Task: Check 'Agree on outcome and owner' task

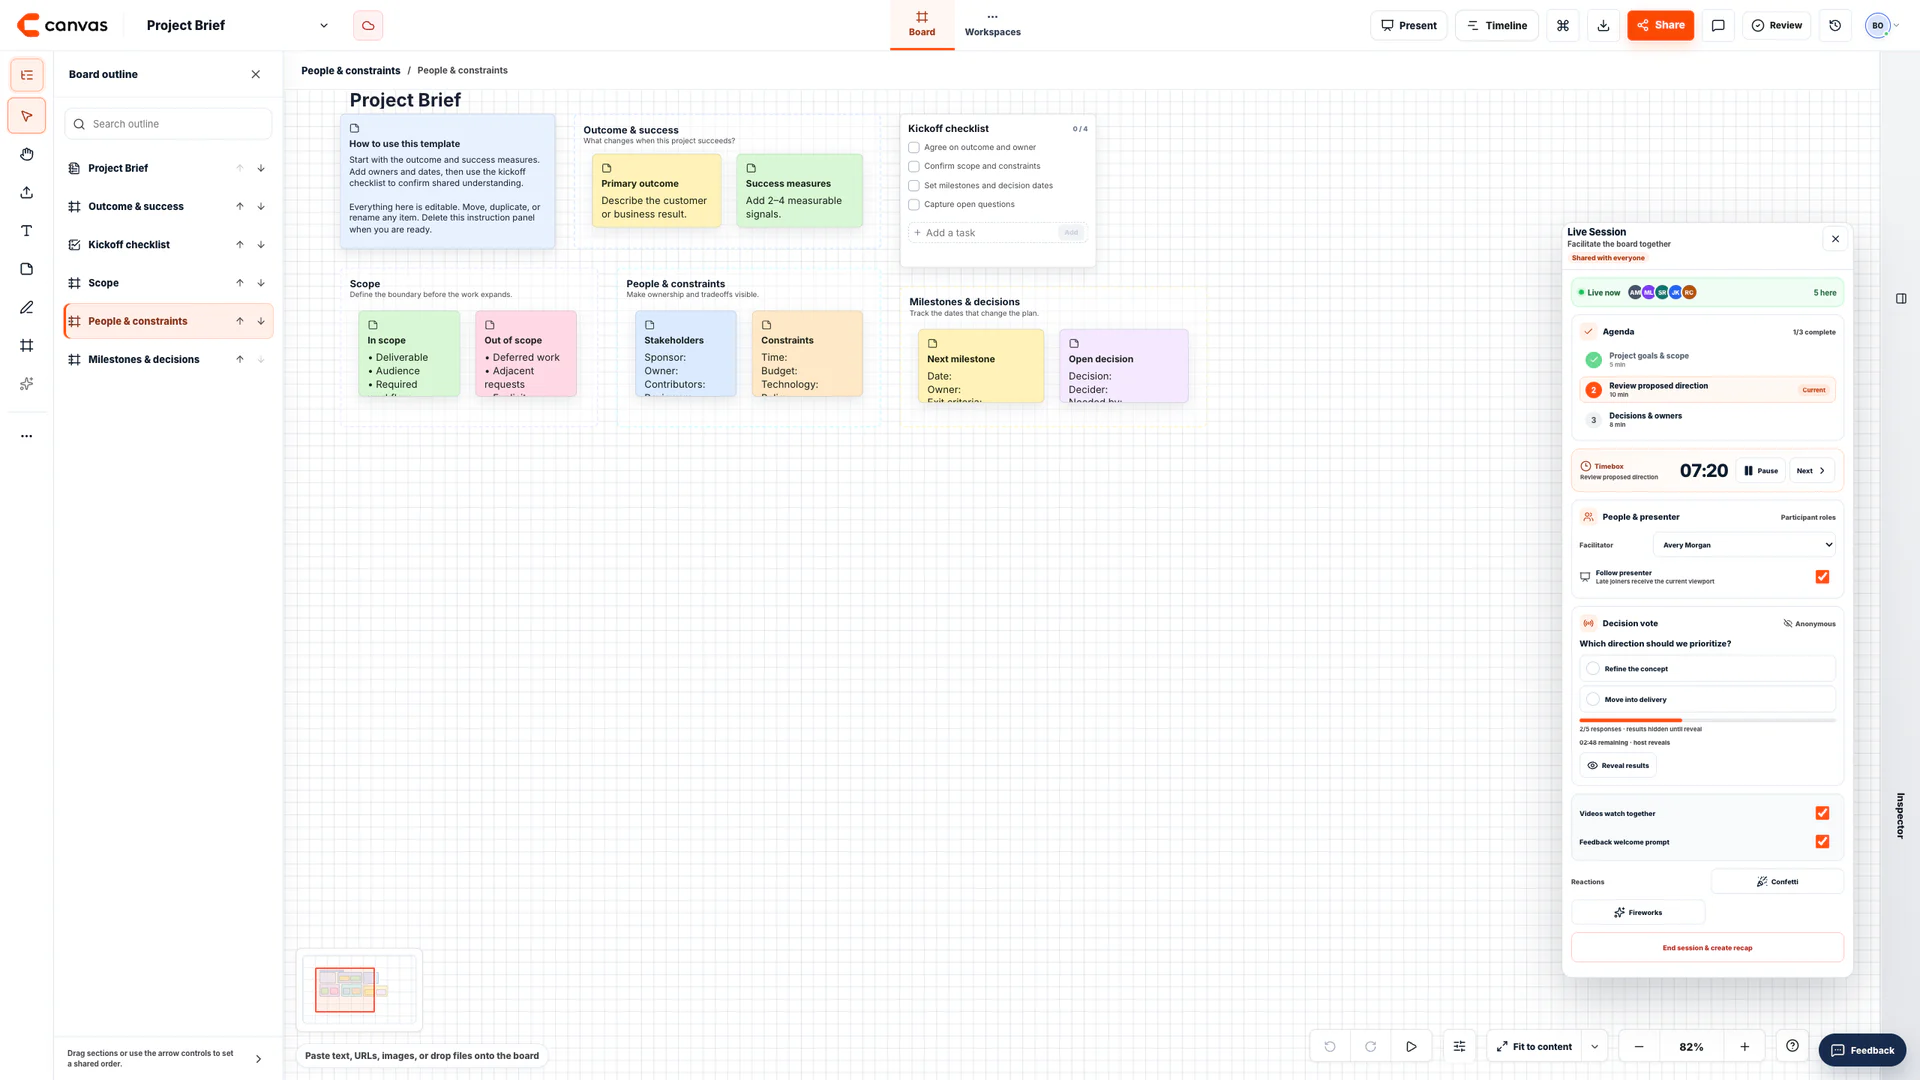Action: point(913,147)
